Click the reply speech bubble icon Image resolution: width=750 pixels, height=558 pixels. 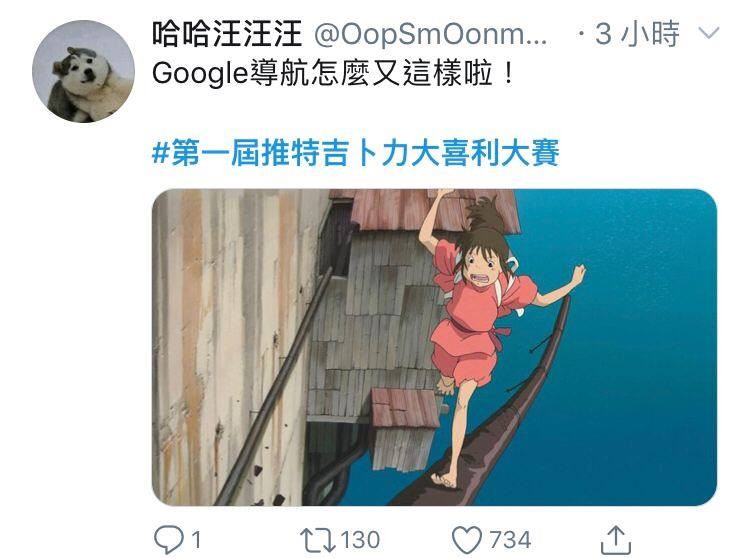click(168, 540)
